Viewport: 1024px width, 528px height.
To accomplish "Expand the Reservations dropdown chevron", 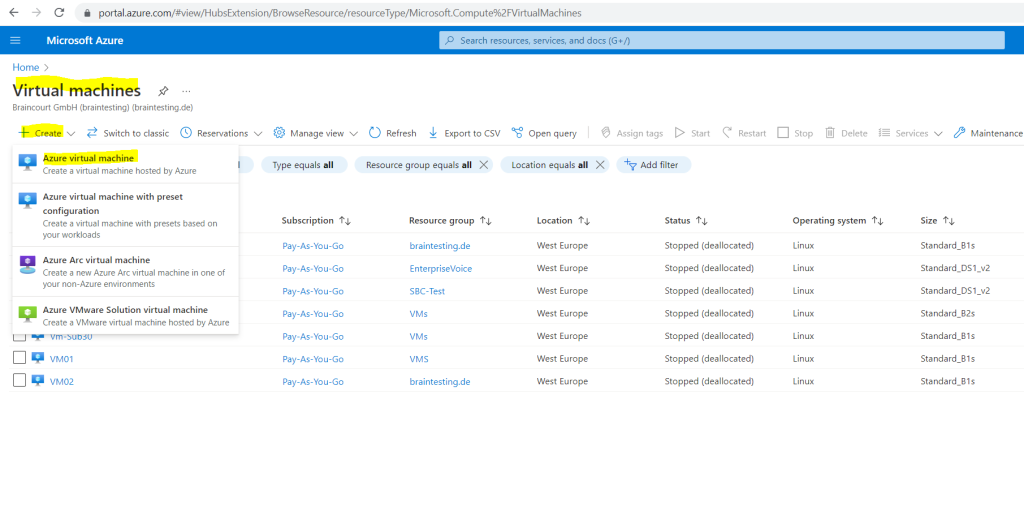I will 258,133.
